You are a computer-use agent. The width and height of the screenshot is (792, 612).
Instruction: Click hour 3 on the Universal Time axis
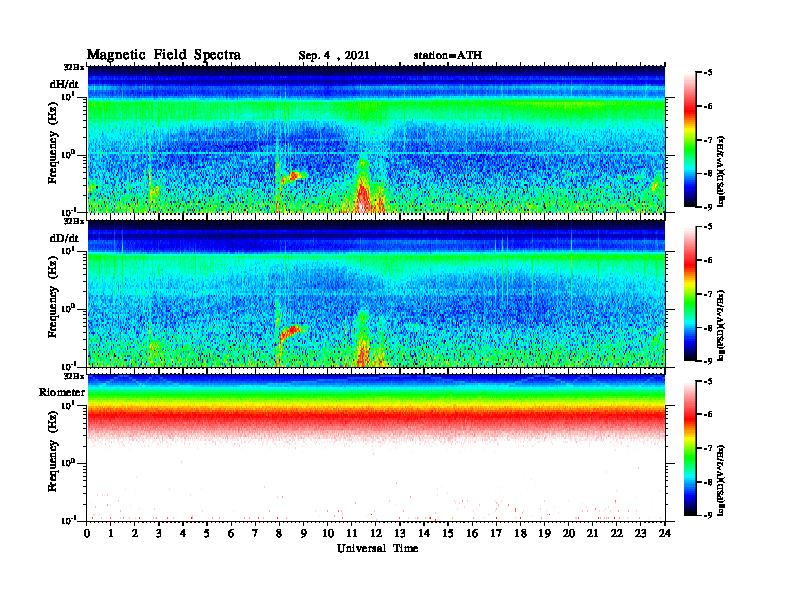(159, 534)
